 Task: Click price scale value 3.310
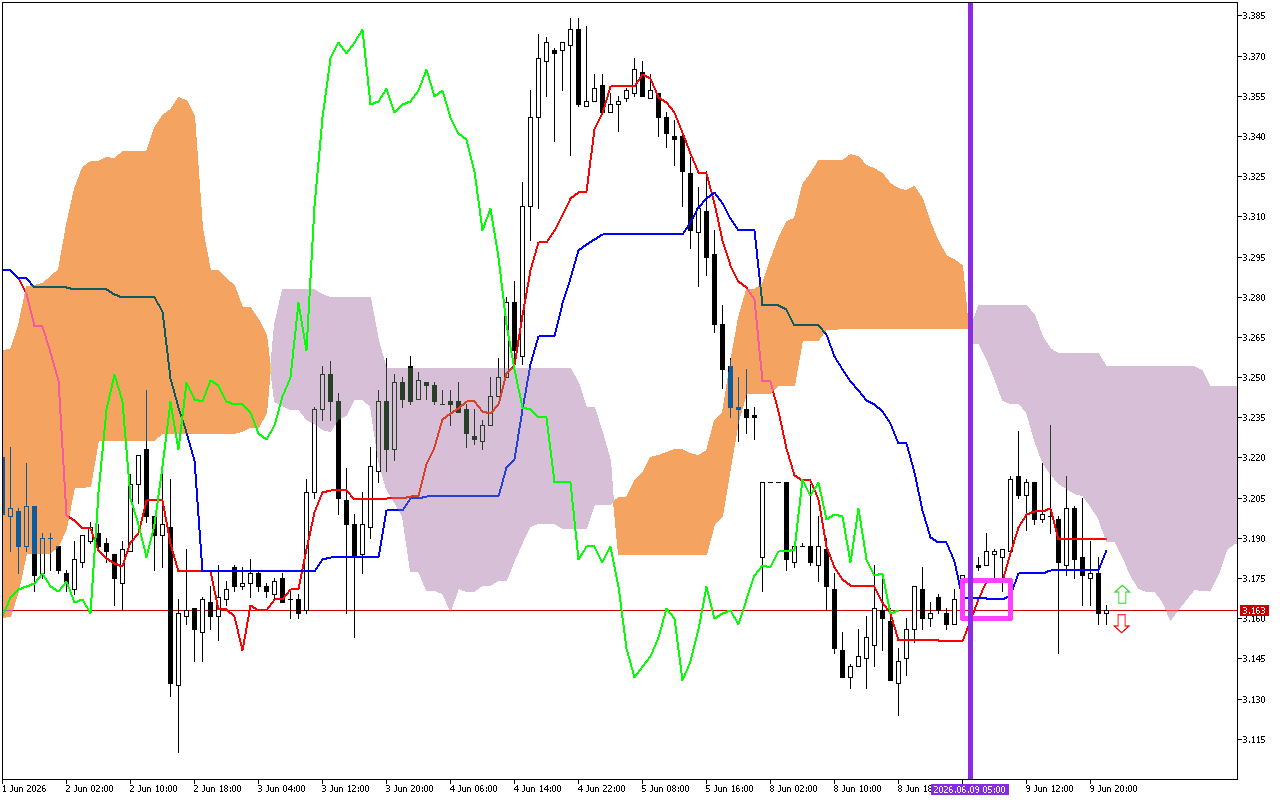[1254, 216]
